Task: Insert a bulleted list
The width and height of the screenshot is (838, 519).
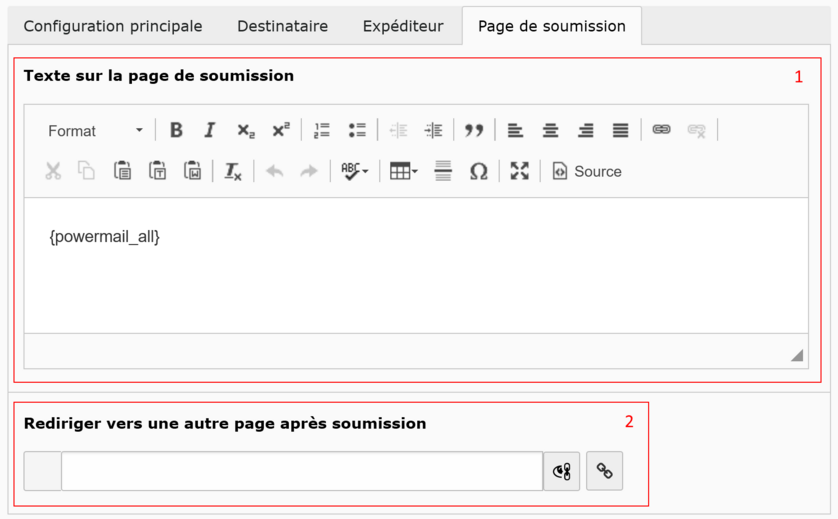Action: (x=357, y=130)
